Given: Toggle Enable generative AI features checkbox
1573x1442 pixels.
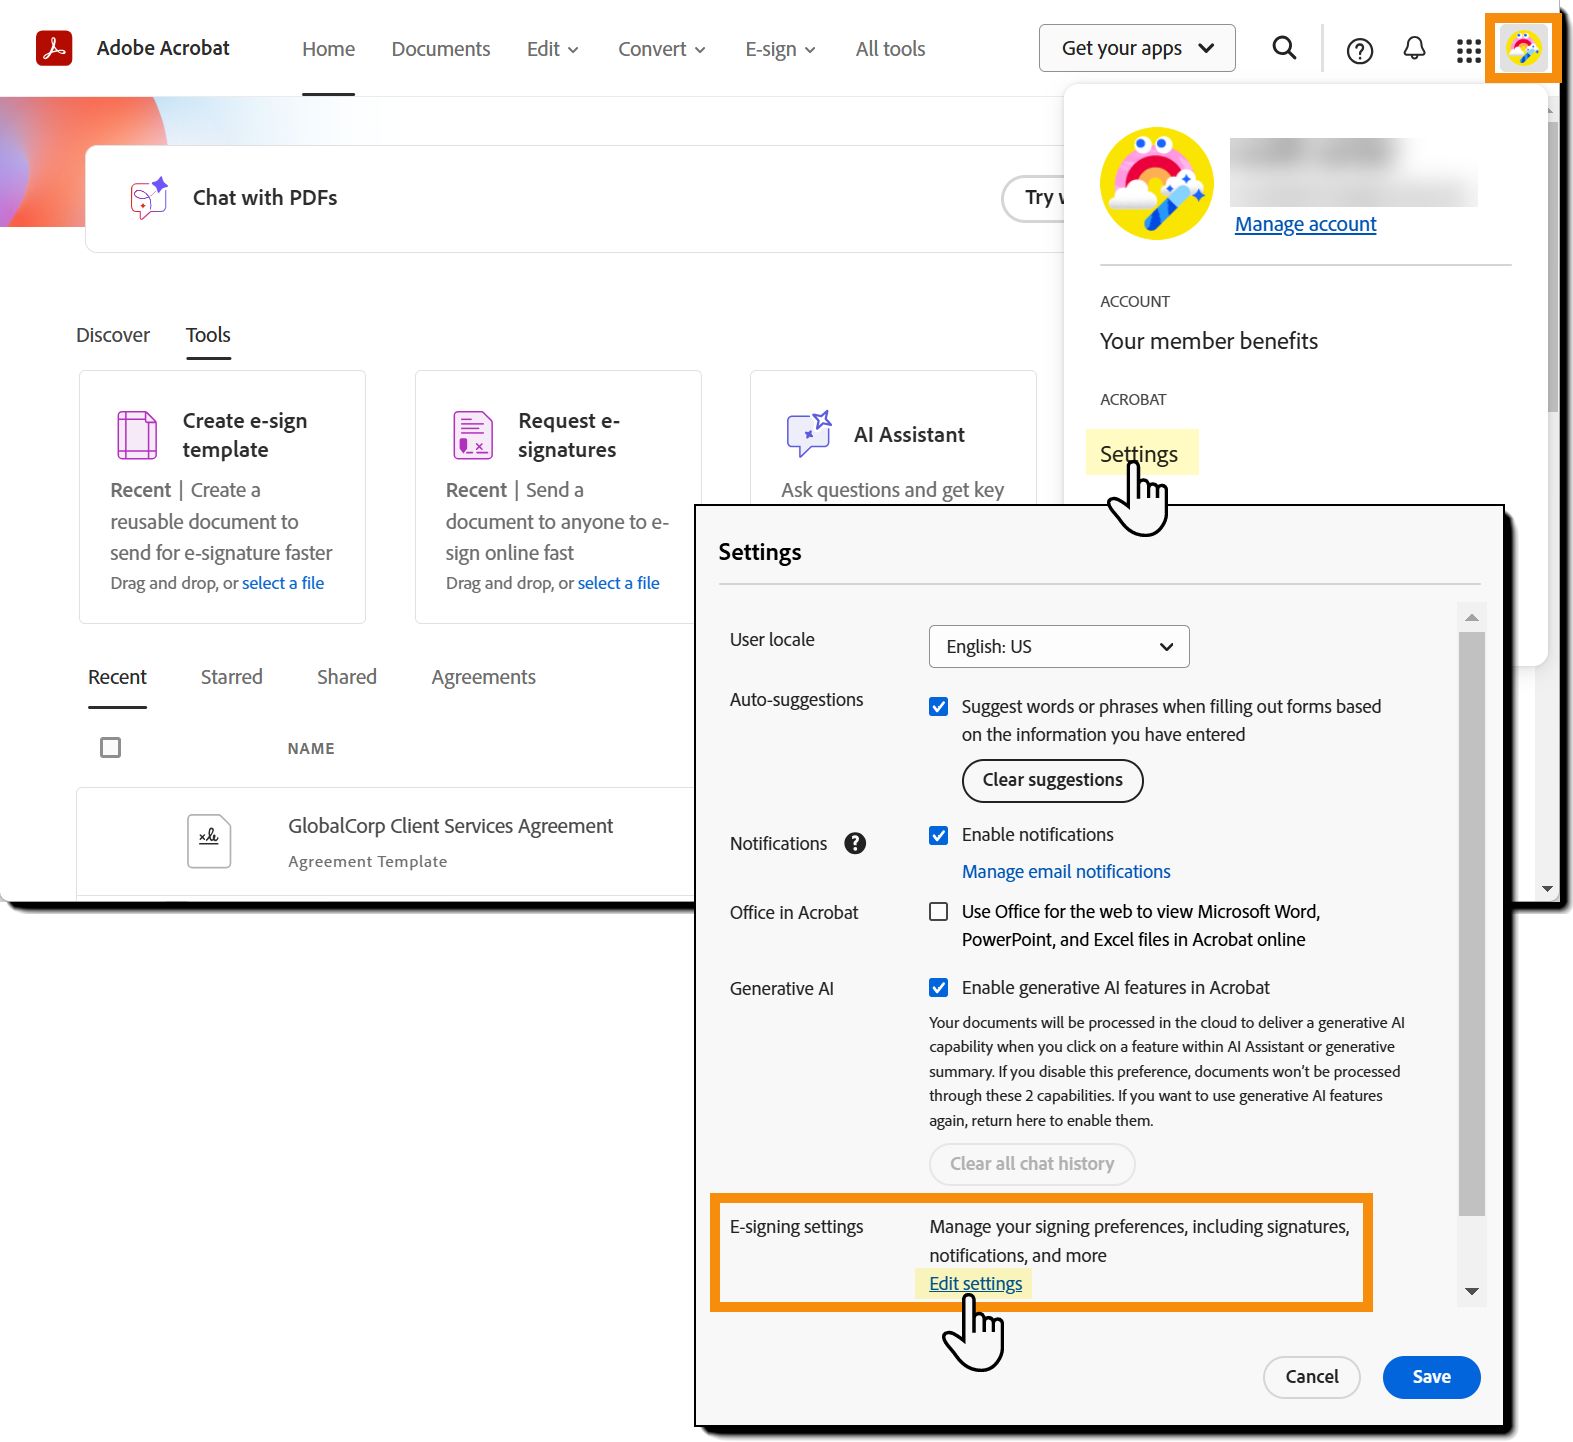Looking at the screenshot, I should pos(938,988).
